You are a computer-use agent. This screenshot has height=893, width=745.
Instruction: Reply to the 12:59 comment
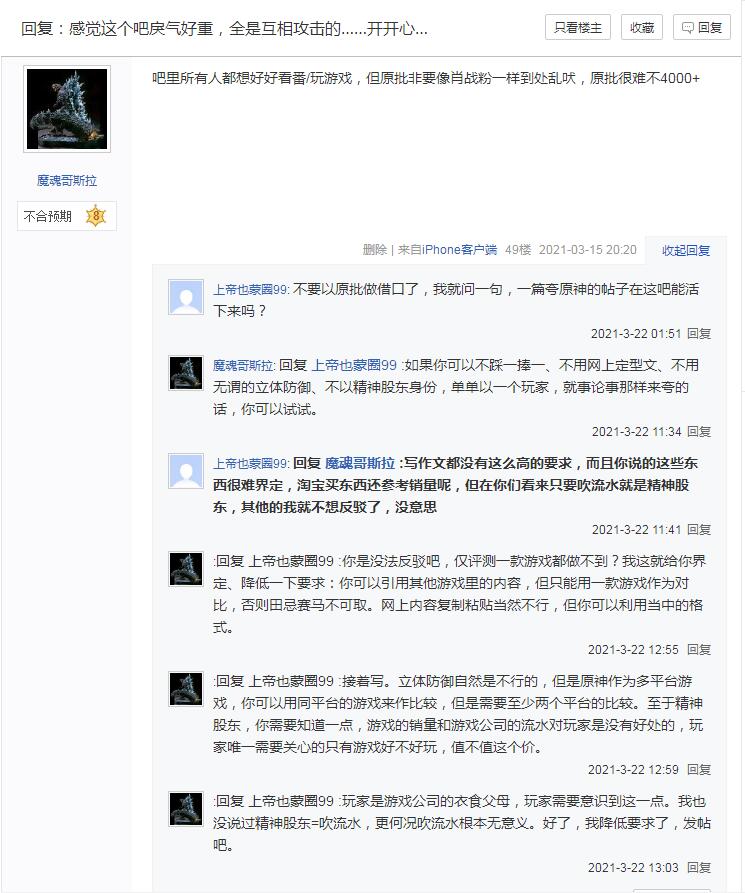(699, 769)
